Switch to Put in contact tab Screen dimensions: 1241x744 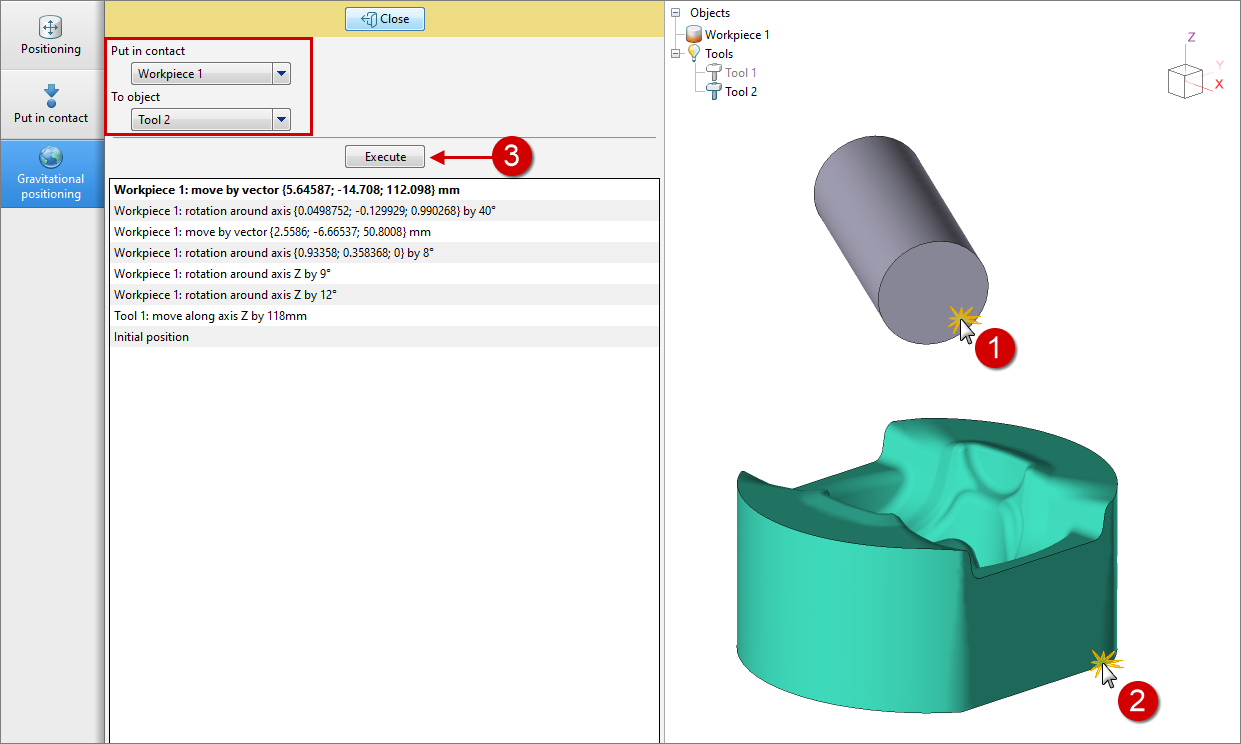(x=51, y=104)
